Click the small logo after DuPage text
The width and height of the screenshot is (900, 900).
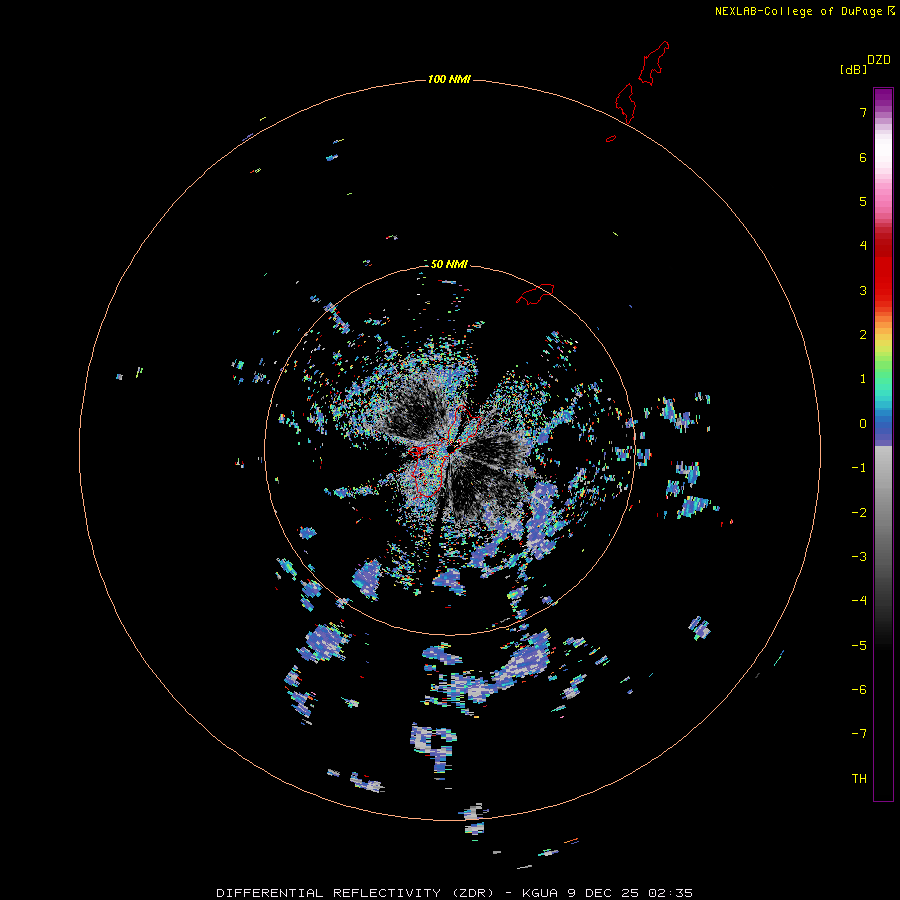point(891,11)
